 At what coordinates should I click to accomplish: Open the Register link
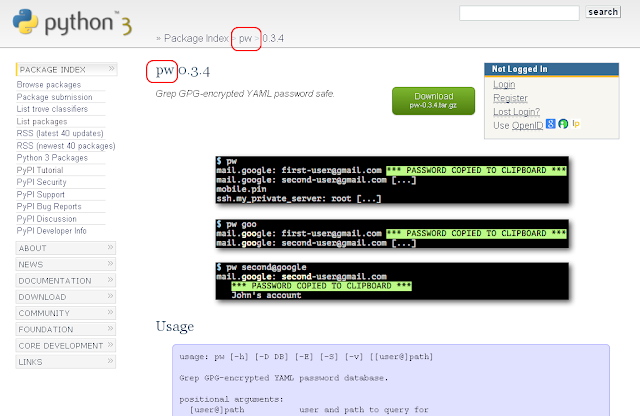510,98
